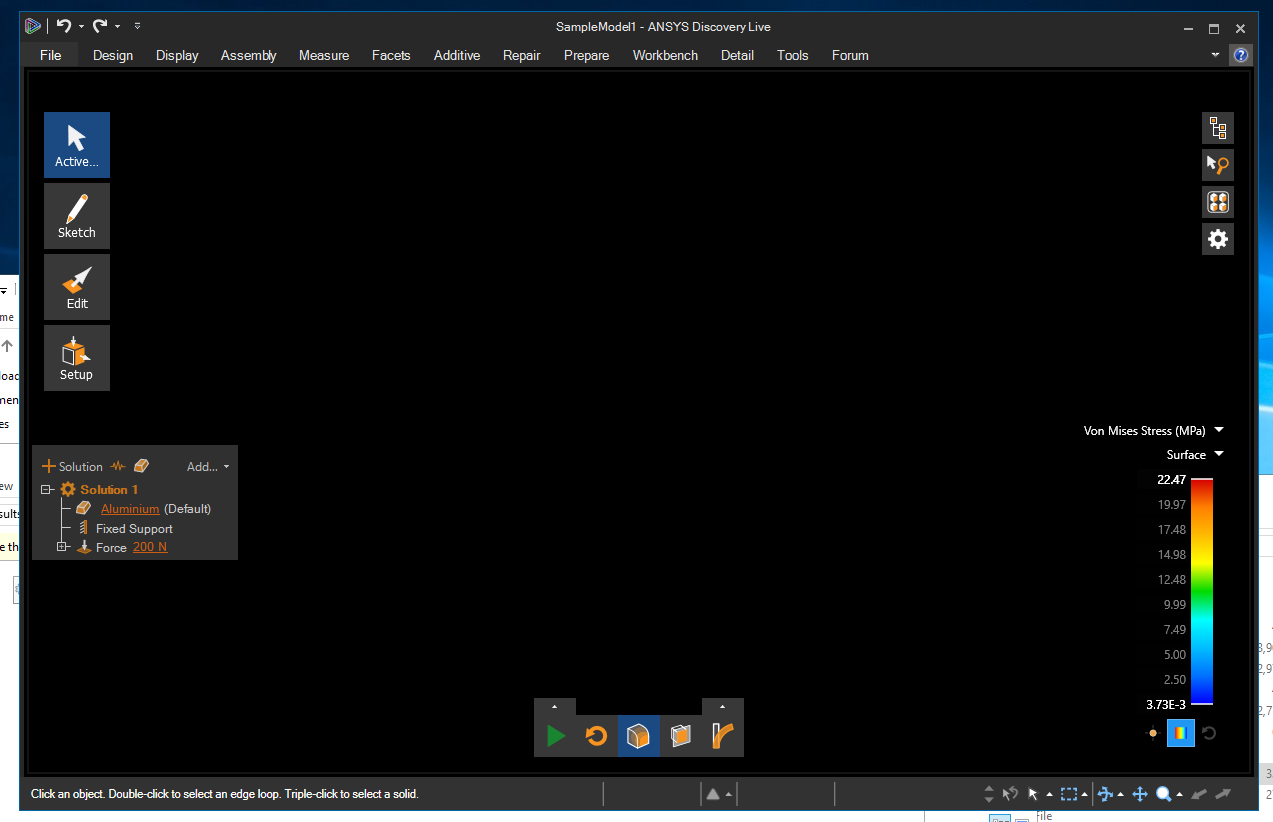The height and width of the screenshot is (822, 1273).
Task: Edit the 200 N force value link
Action: 150,547
